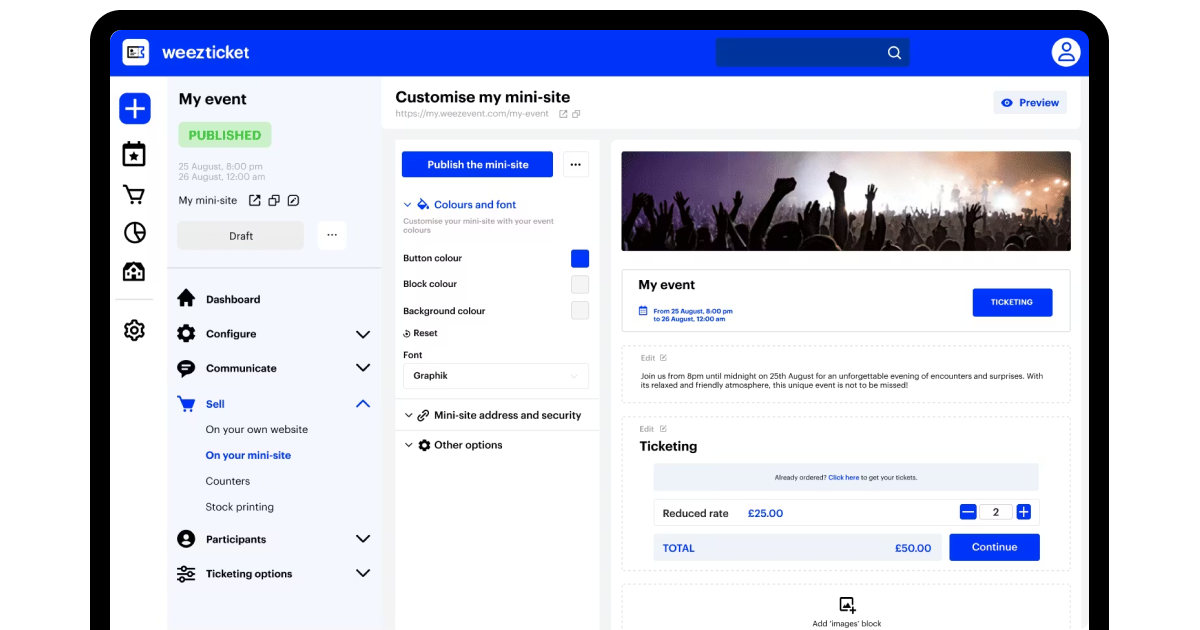Collapse the Sell menu chevron

[363, 404]
